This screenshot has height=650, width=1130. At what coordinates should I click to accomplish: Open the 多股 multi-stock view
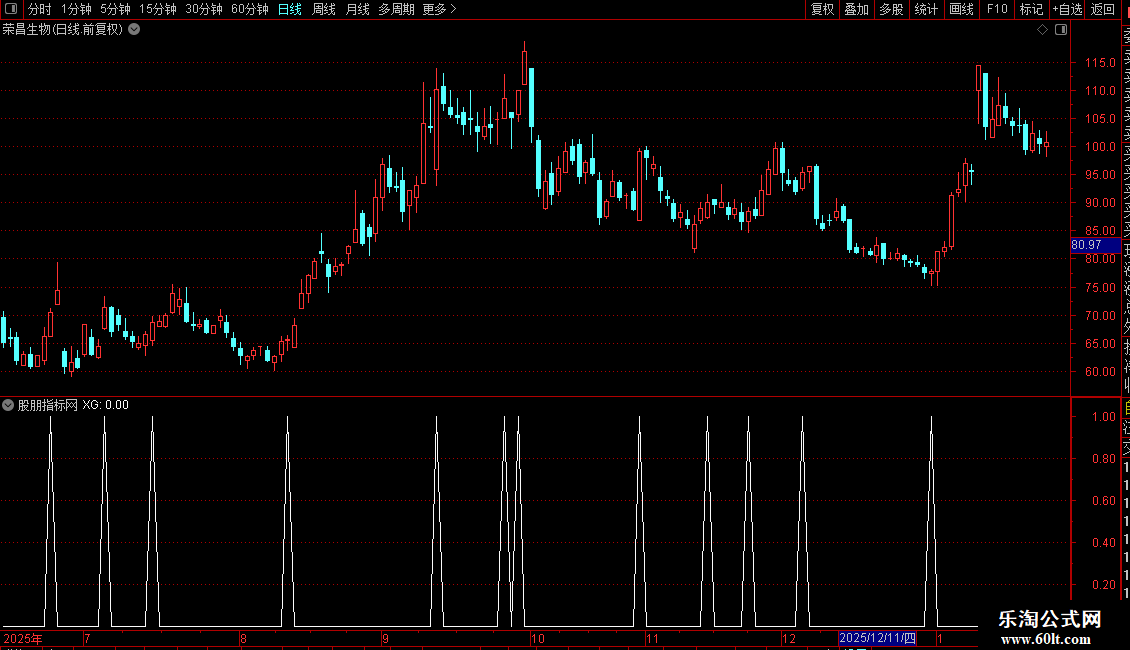tap(891, 9)
